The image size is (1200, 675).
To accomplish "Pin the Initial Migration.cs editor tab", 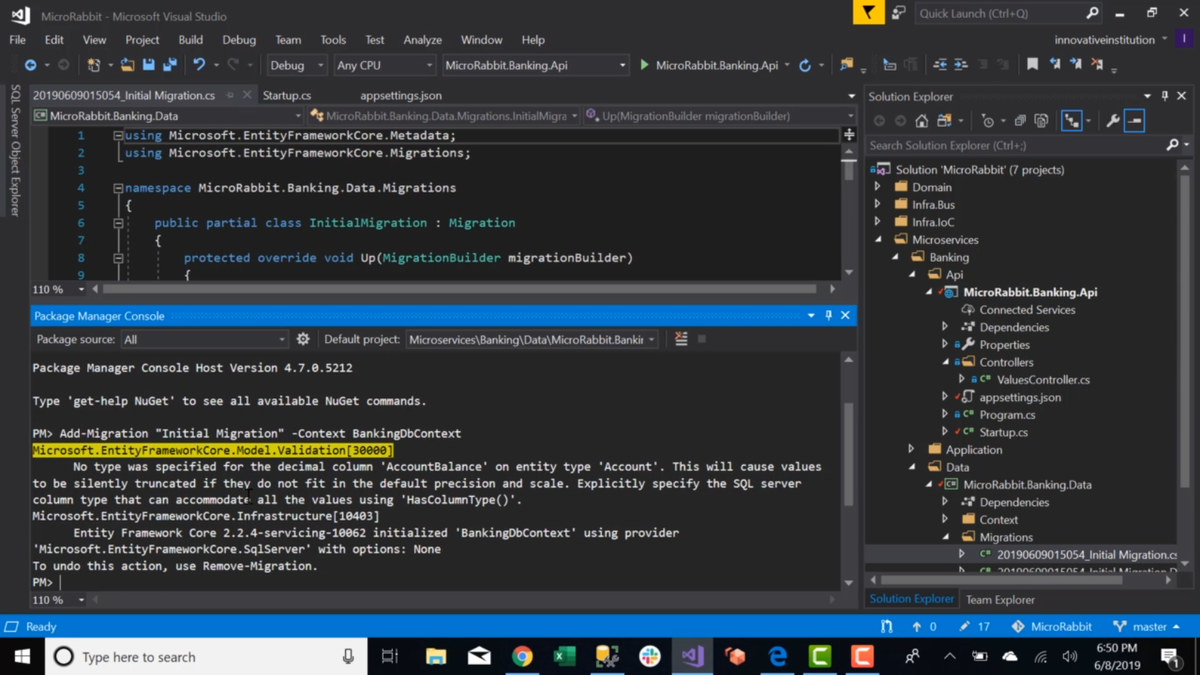I will (230, 95).
